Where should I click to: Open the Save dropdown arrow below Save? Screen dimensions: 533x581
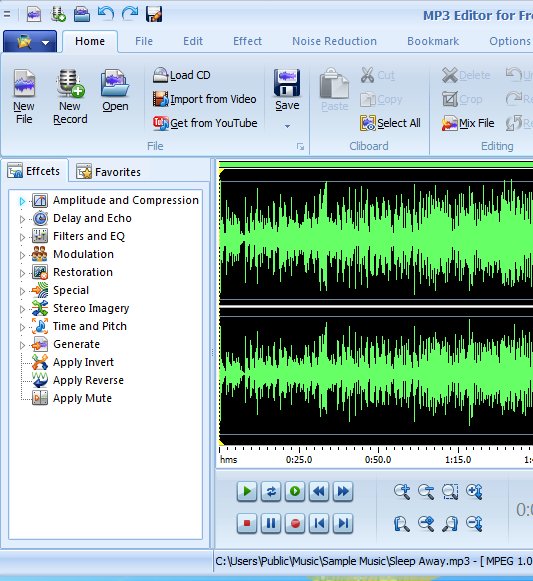pos(287,126)
